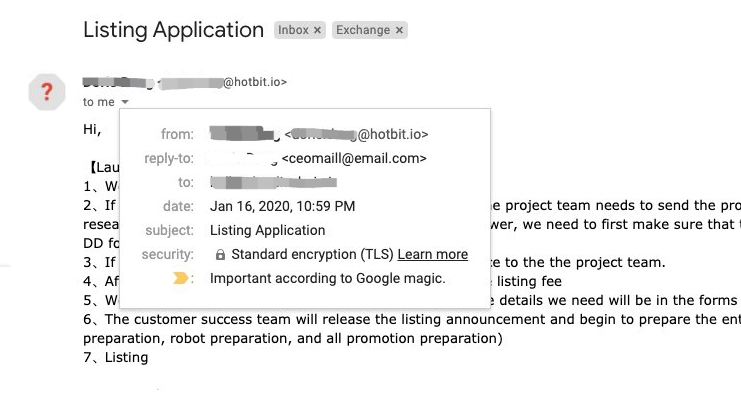Click the 'Important according to Google magic' text

tap(327, 278)
